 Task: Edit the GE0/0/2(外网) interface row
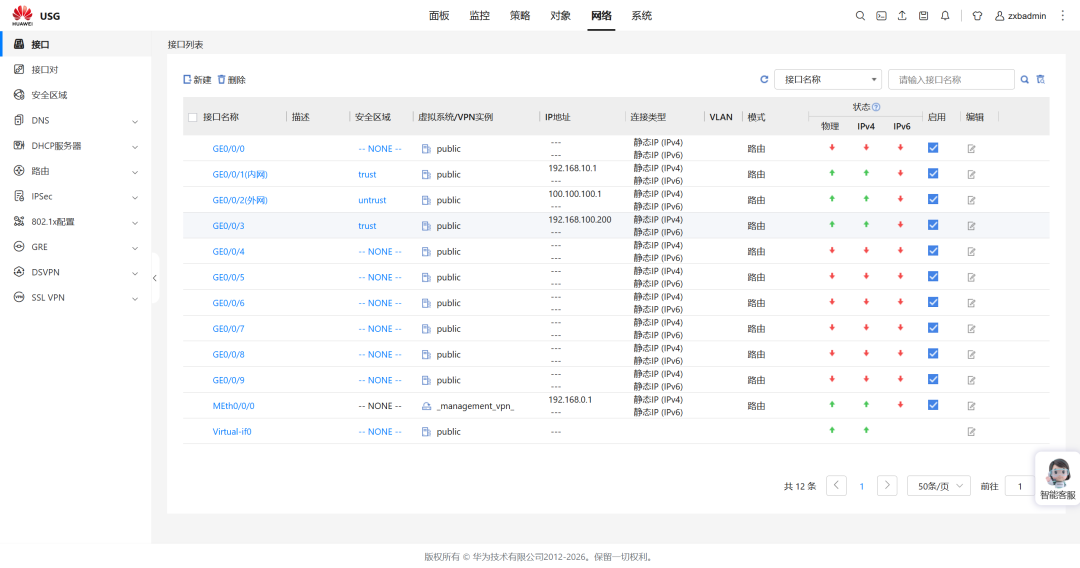971,200
